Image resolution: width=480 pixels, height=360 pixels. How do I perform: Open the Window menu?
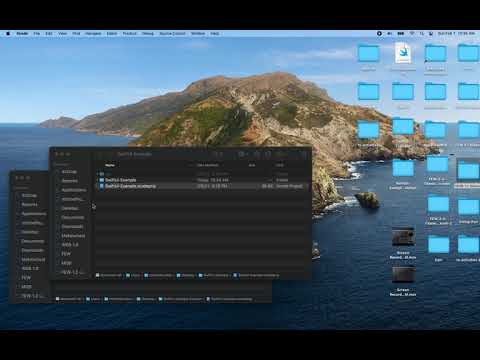[x=198, y=34]
